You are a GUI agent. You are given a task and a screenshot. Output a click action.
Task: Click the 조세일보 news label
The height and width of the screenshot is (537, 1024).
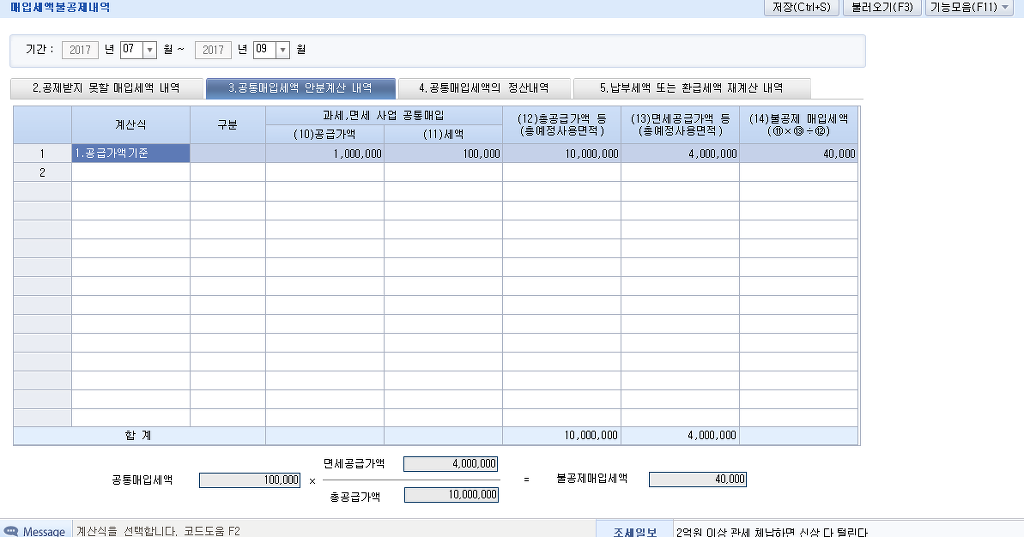tap(634, 531)
